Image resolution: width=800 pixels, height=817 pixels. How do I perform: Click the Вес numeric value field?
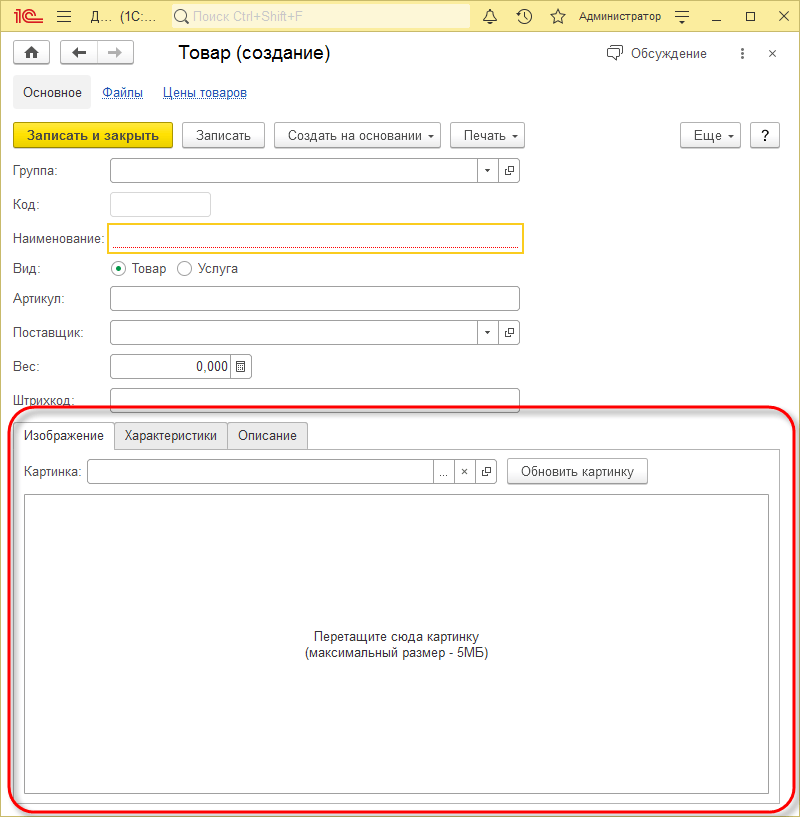(x=170, y=367)
